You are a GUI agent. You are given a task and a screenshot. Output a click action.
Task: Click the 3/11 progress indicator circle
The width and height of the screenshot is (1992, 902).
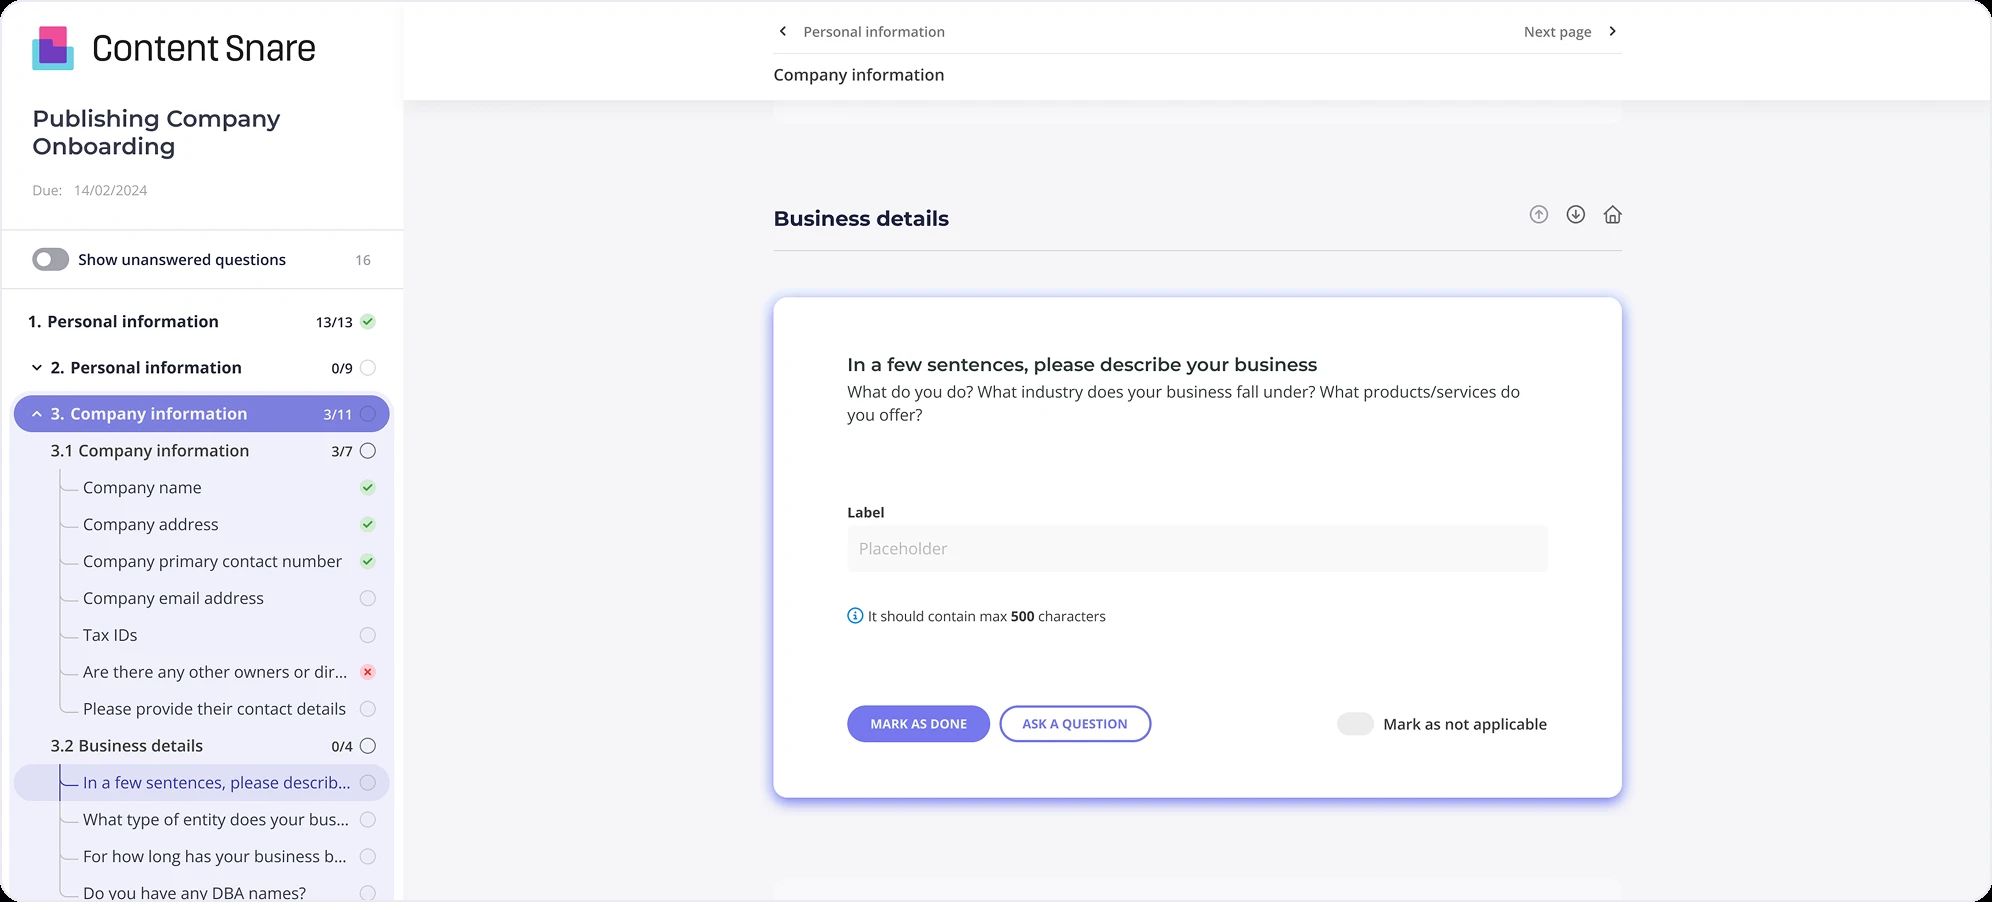pos(367,413)
